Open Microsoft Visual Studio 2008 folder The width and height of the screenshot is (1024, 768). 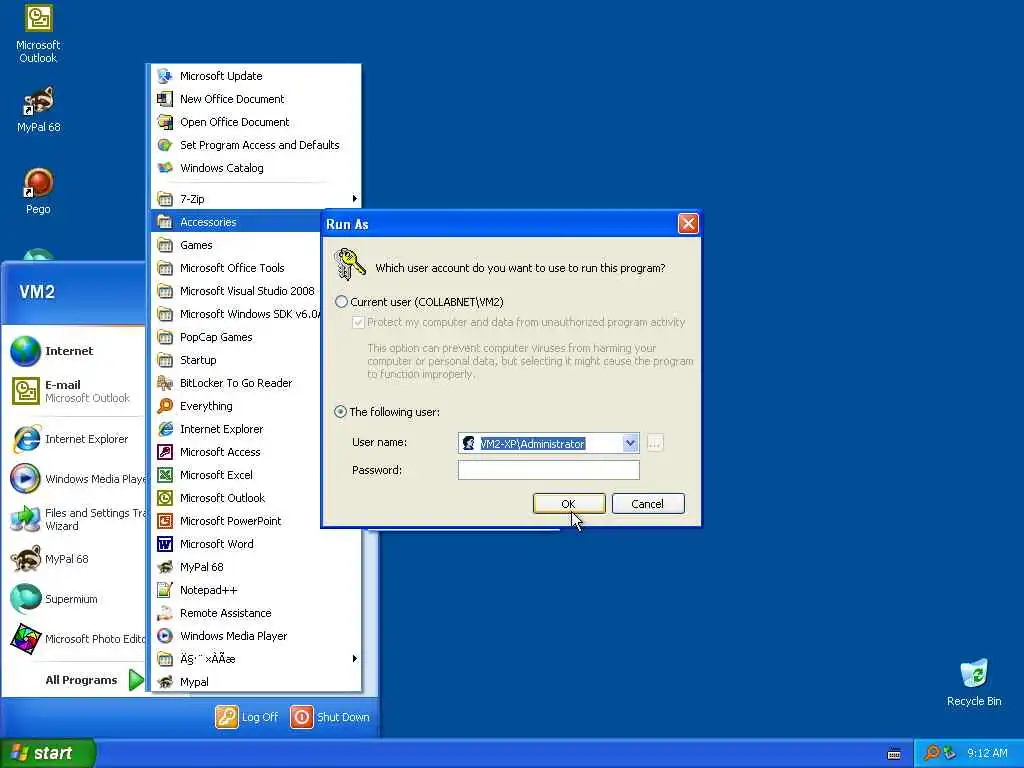pos(236,291)
